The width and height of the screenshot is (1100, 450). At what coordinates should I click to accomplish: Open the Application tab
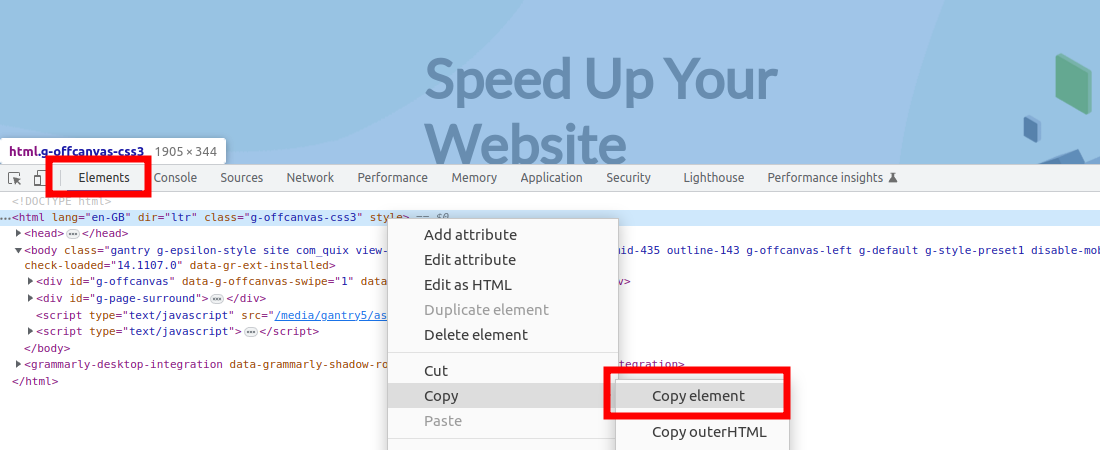(x=551, y=178)
